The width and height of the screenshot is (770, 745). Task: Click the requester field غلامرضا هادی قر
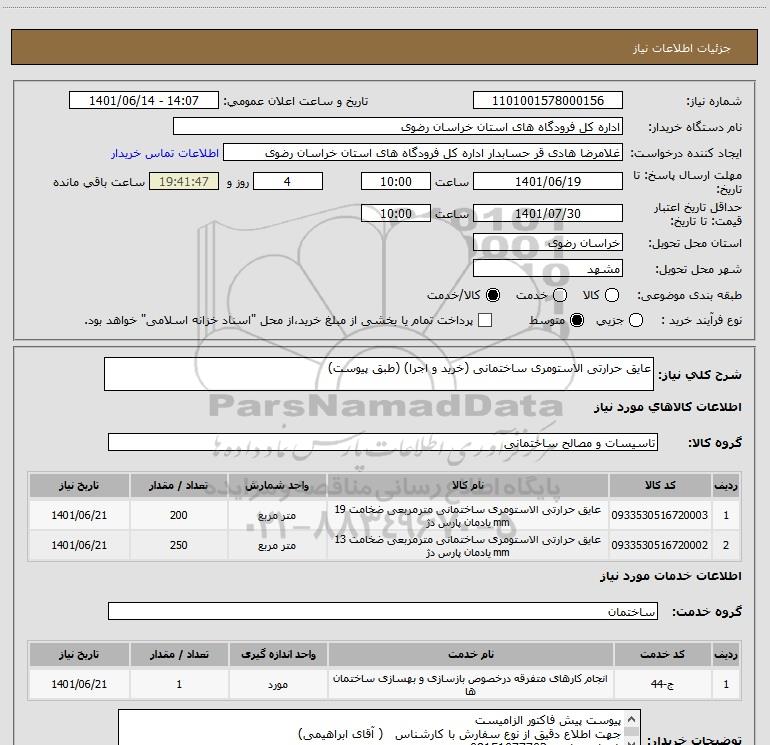(x=423, y=153)
